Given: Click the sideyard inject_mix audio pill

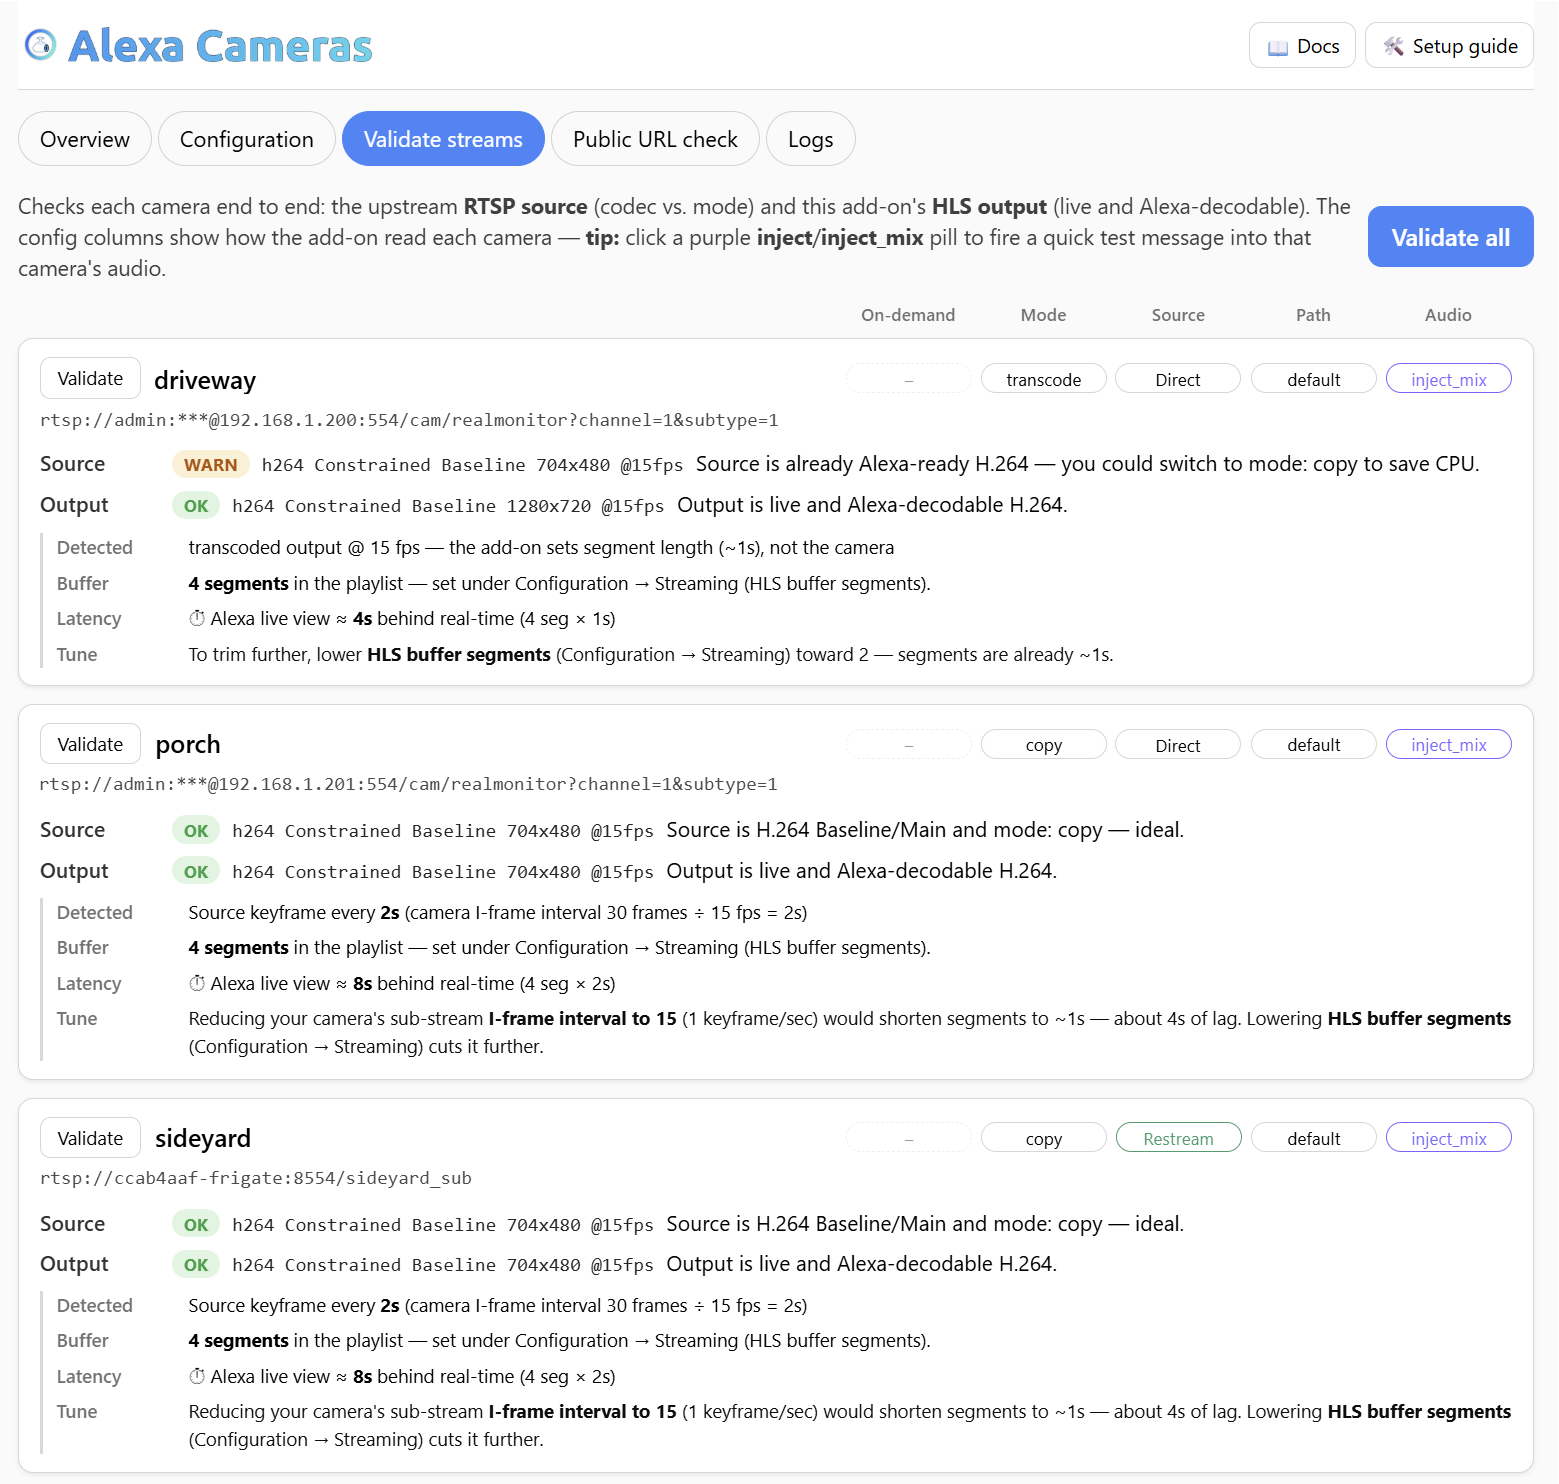Looking at the screenshot, I should tap(1448, 1138).
